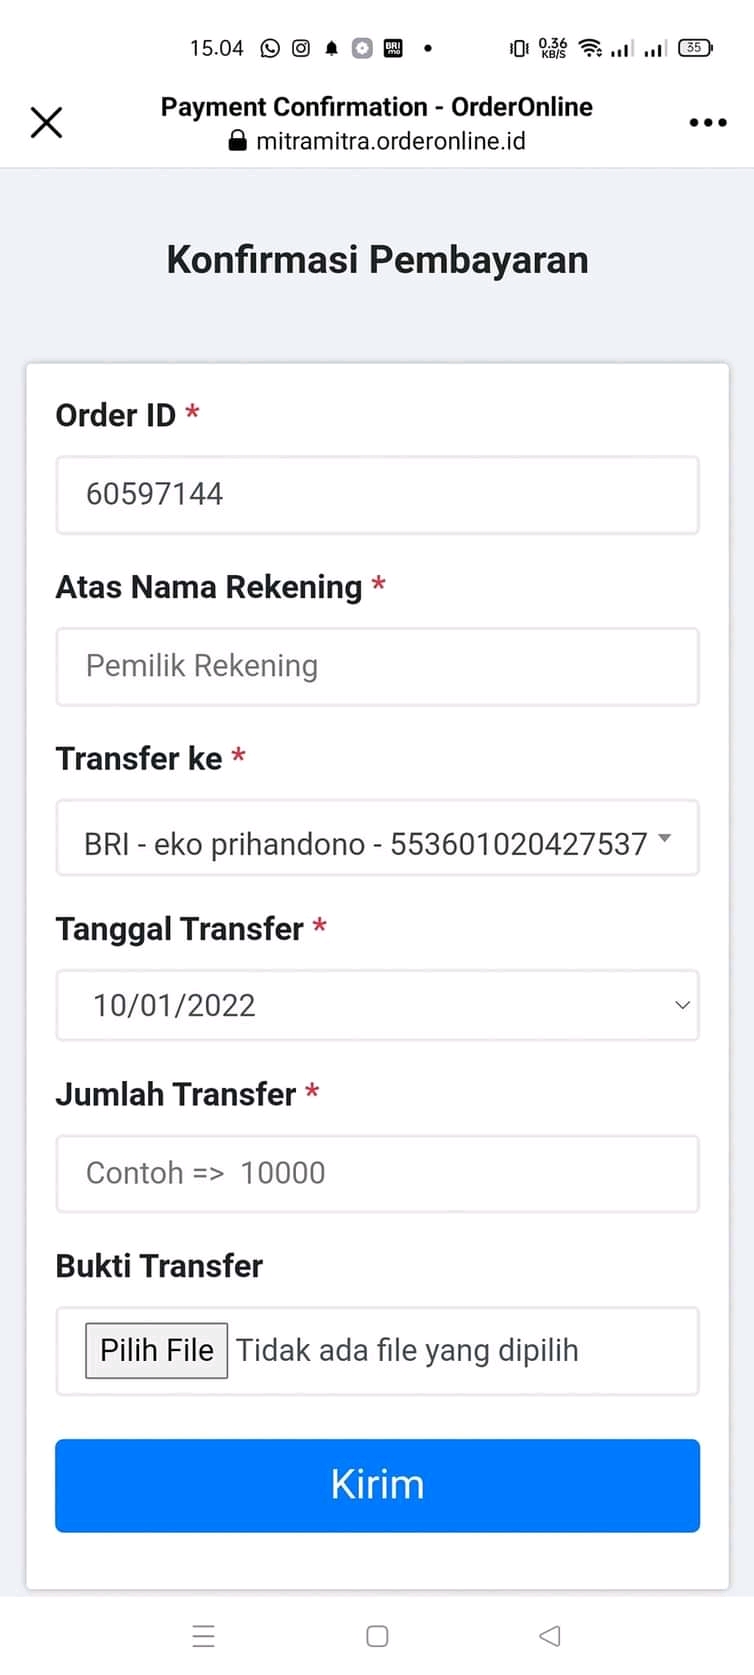Submit the form with Kirim button
This screenshot has width=754, height=1675.
point(377,1485)
